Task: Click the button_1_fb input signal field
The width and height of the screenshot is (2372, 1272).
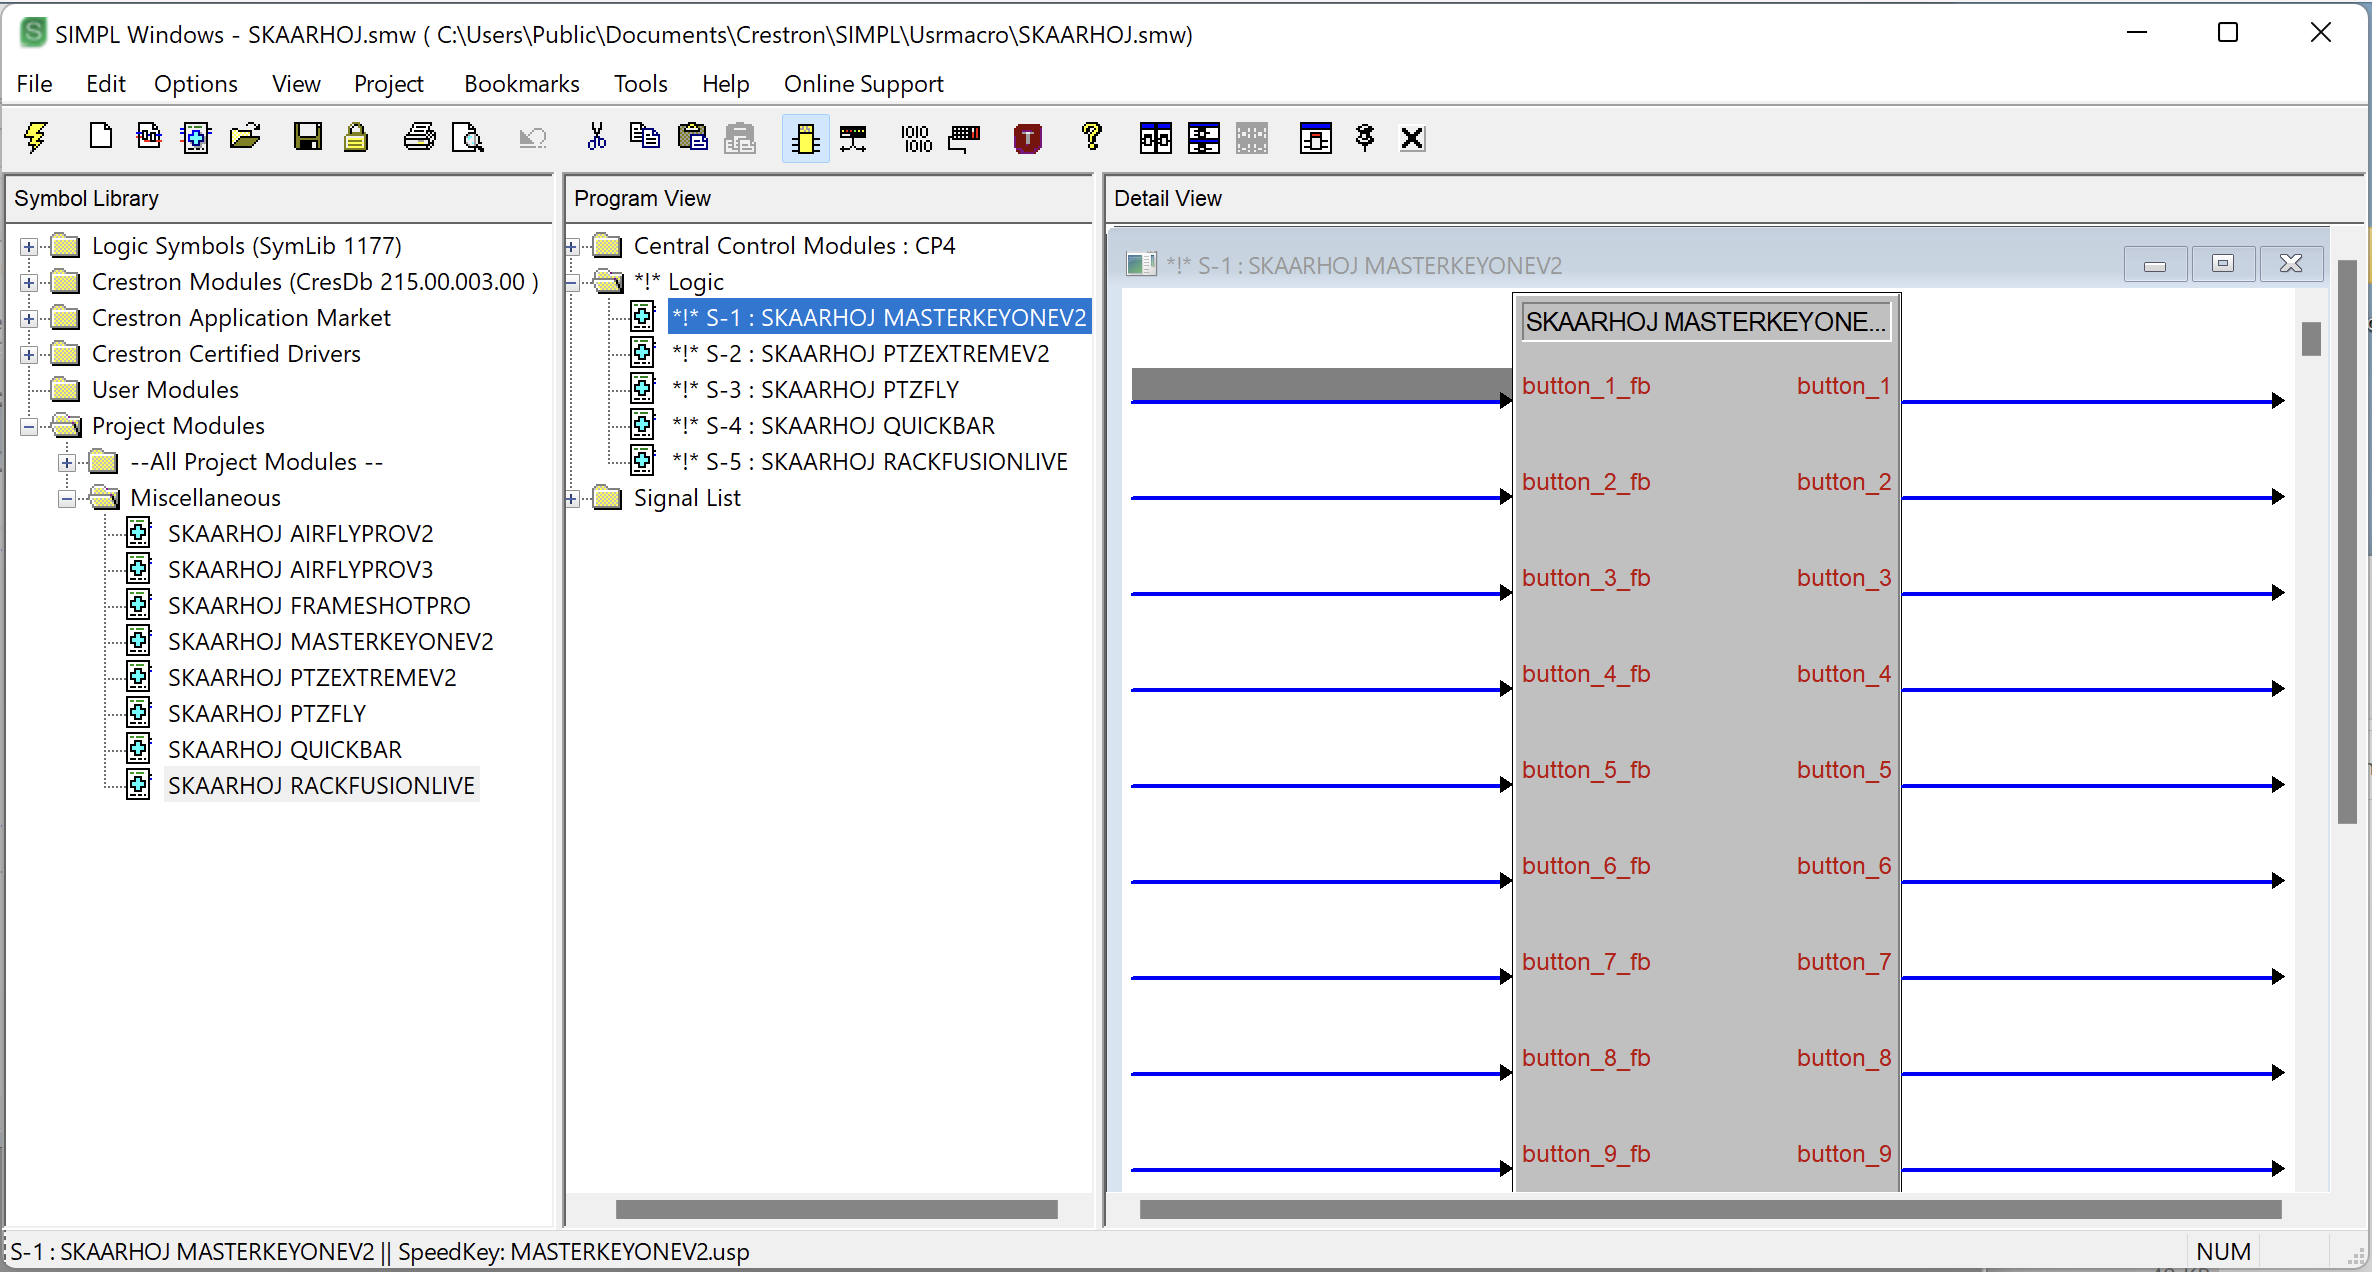Action: (1321, 384)
